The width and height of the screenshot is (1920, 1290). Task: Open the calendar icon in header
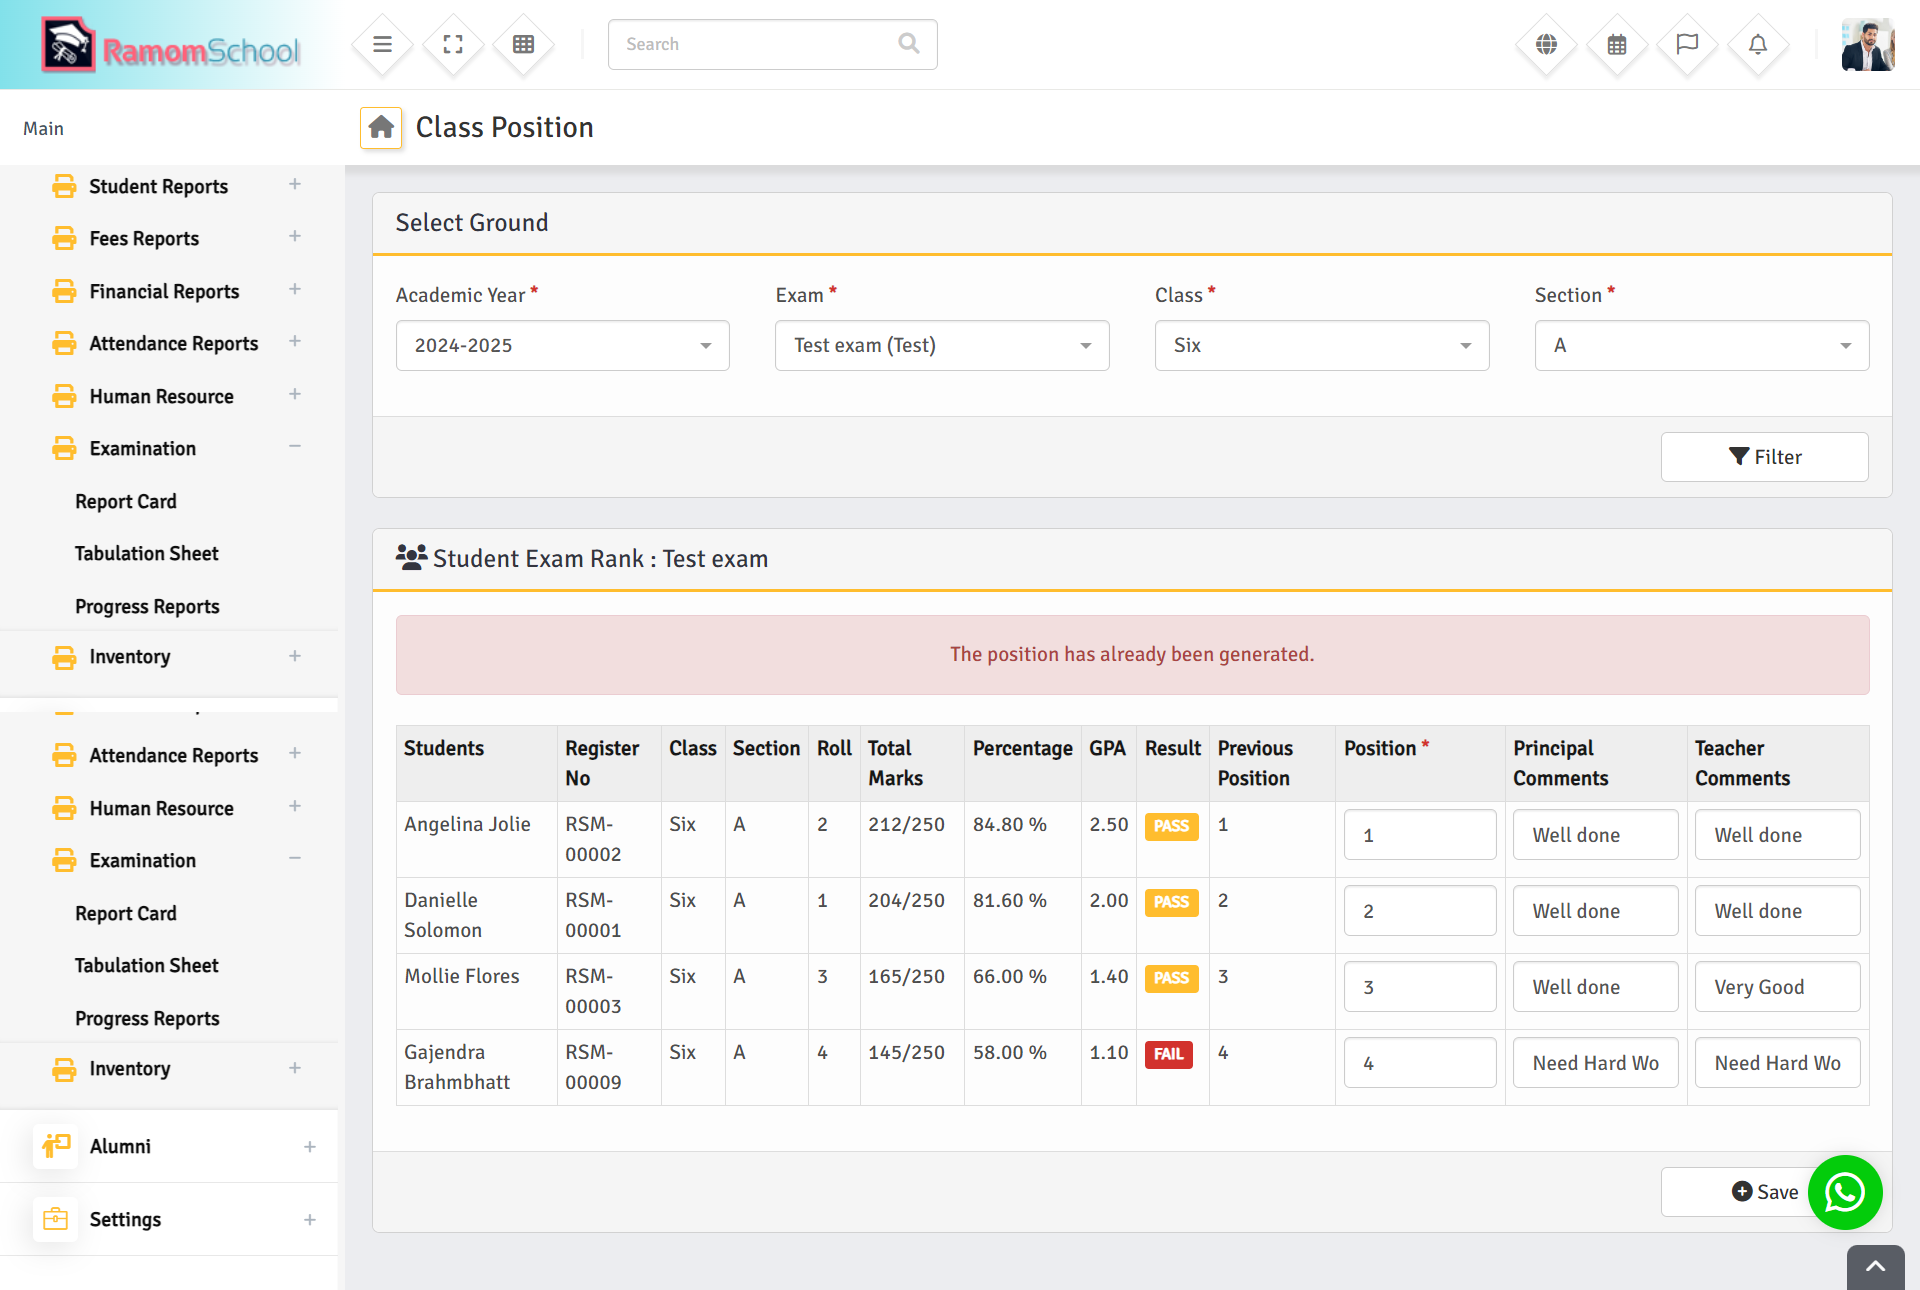[1617, 44]
